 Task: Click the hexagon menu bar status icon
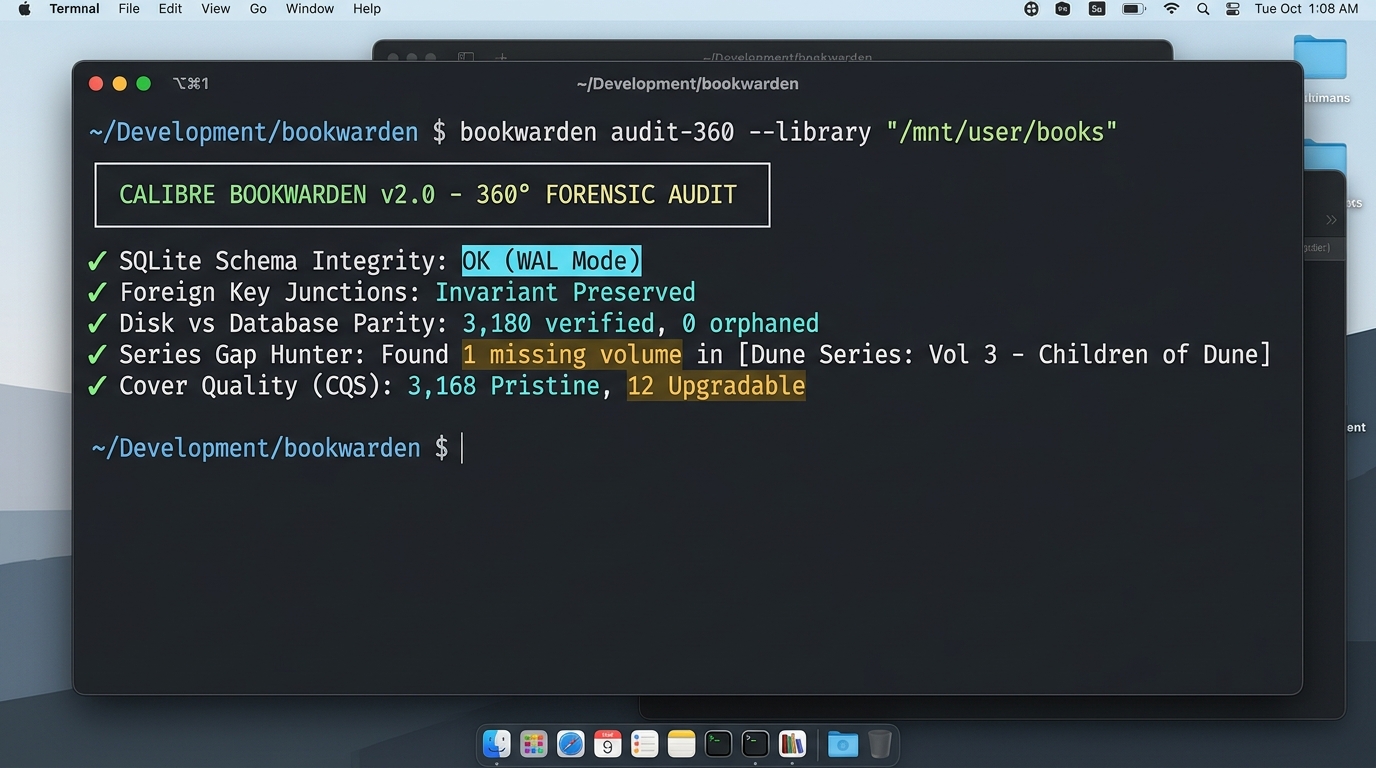(1062, 9)
